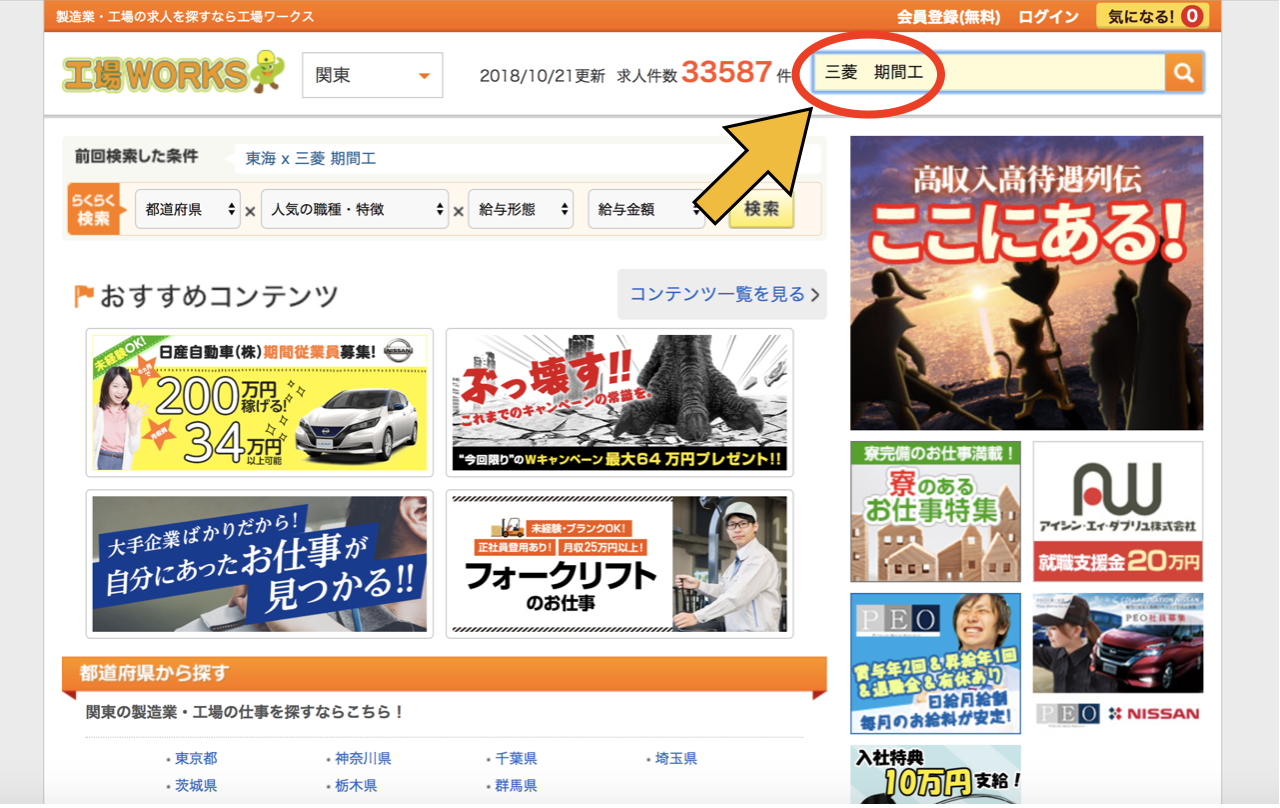Image resolution: width=1280 pixels, height=808 pixels.
Task: Click the job count 33587 text
Action: [x=727, y=73]
